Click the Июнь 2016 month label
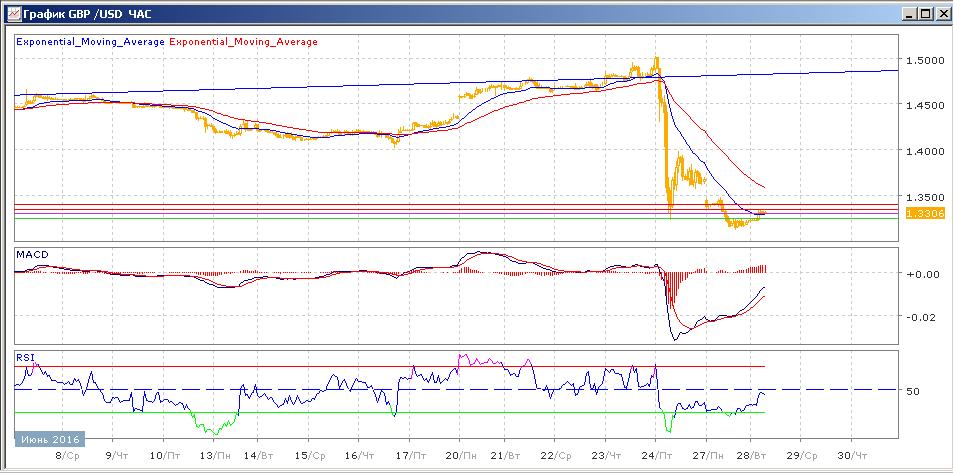This screenshot has width=953, height=473. point(50,438)
